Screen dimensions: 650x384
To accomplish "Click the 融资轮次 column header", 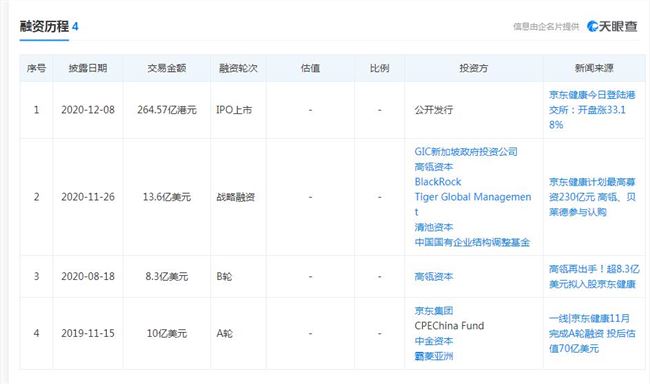I will [x=238, y=68].
